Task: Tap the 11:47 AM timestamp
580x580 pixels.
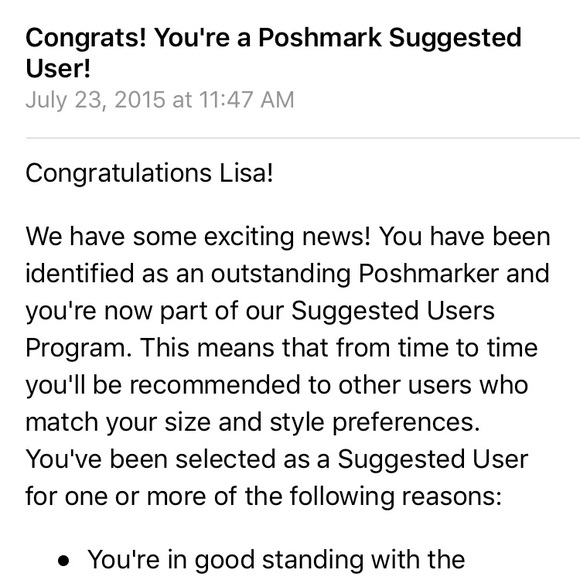Action: pos(247,100)
